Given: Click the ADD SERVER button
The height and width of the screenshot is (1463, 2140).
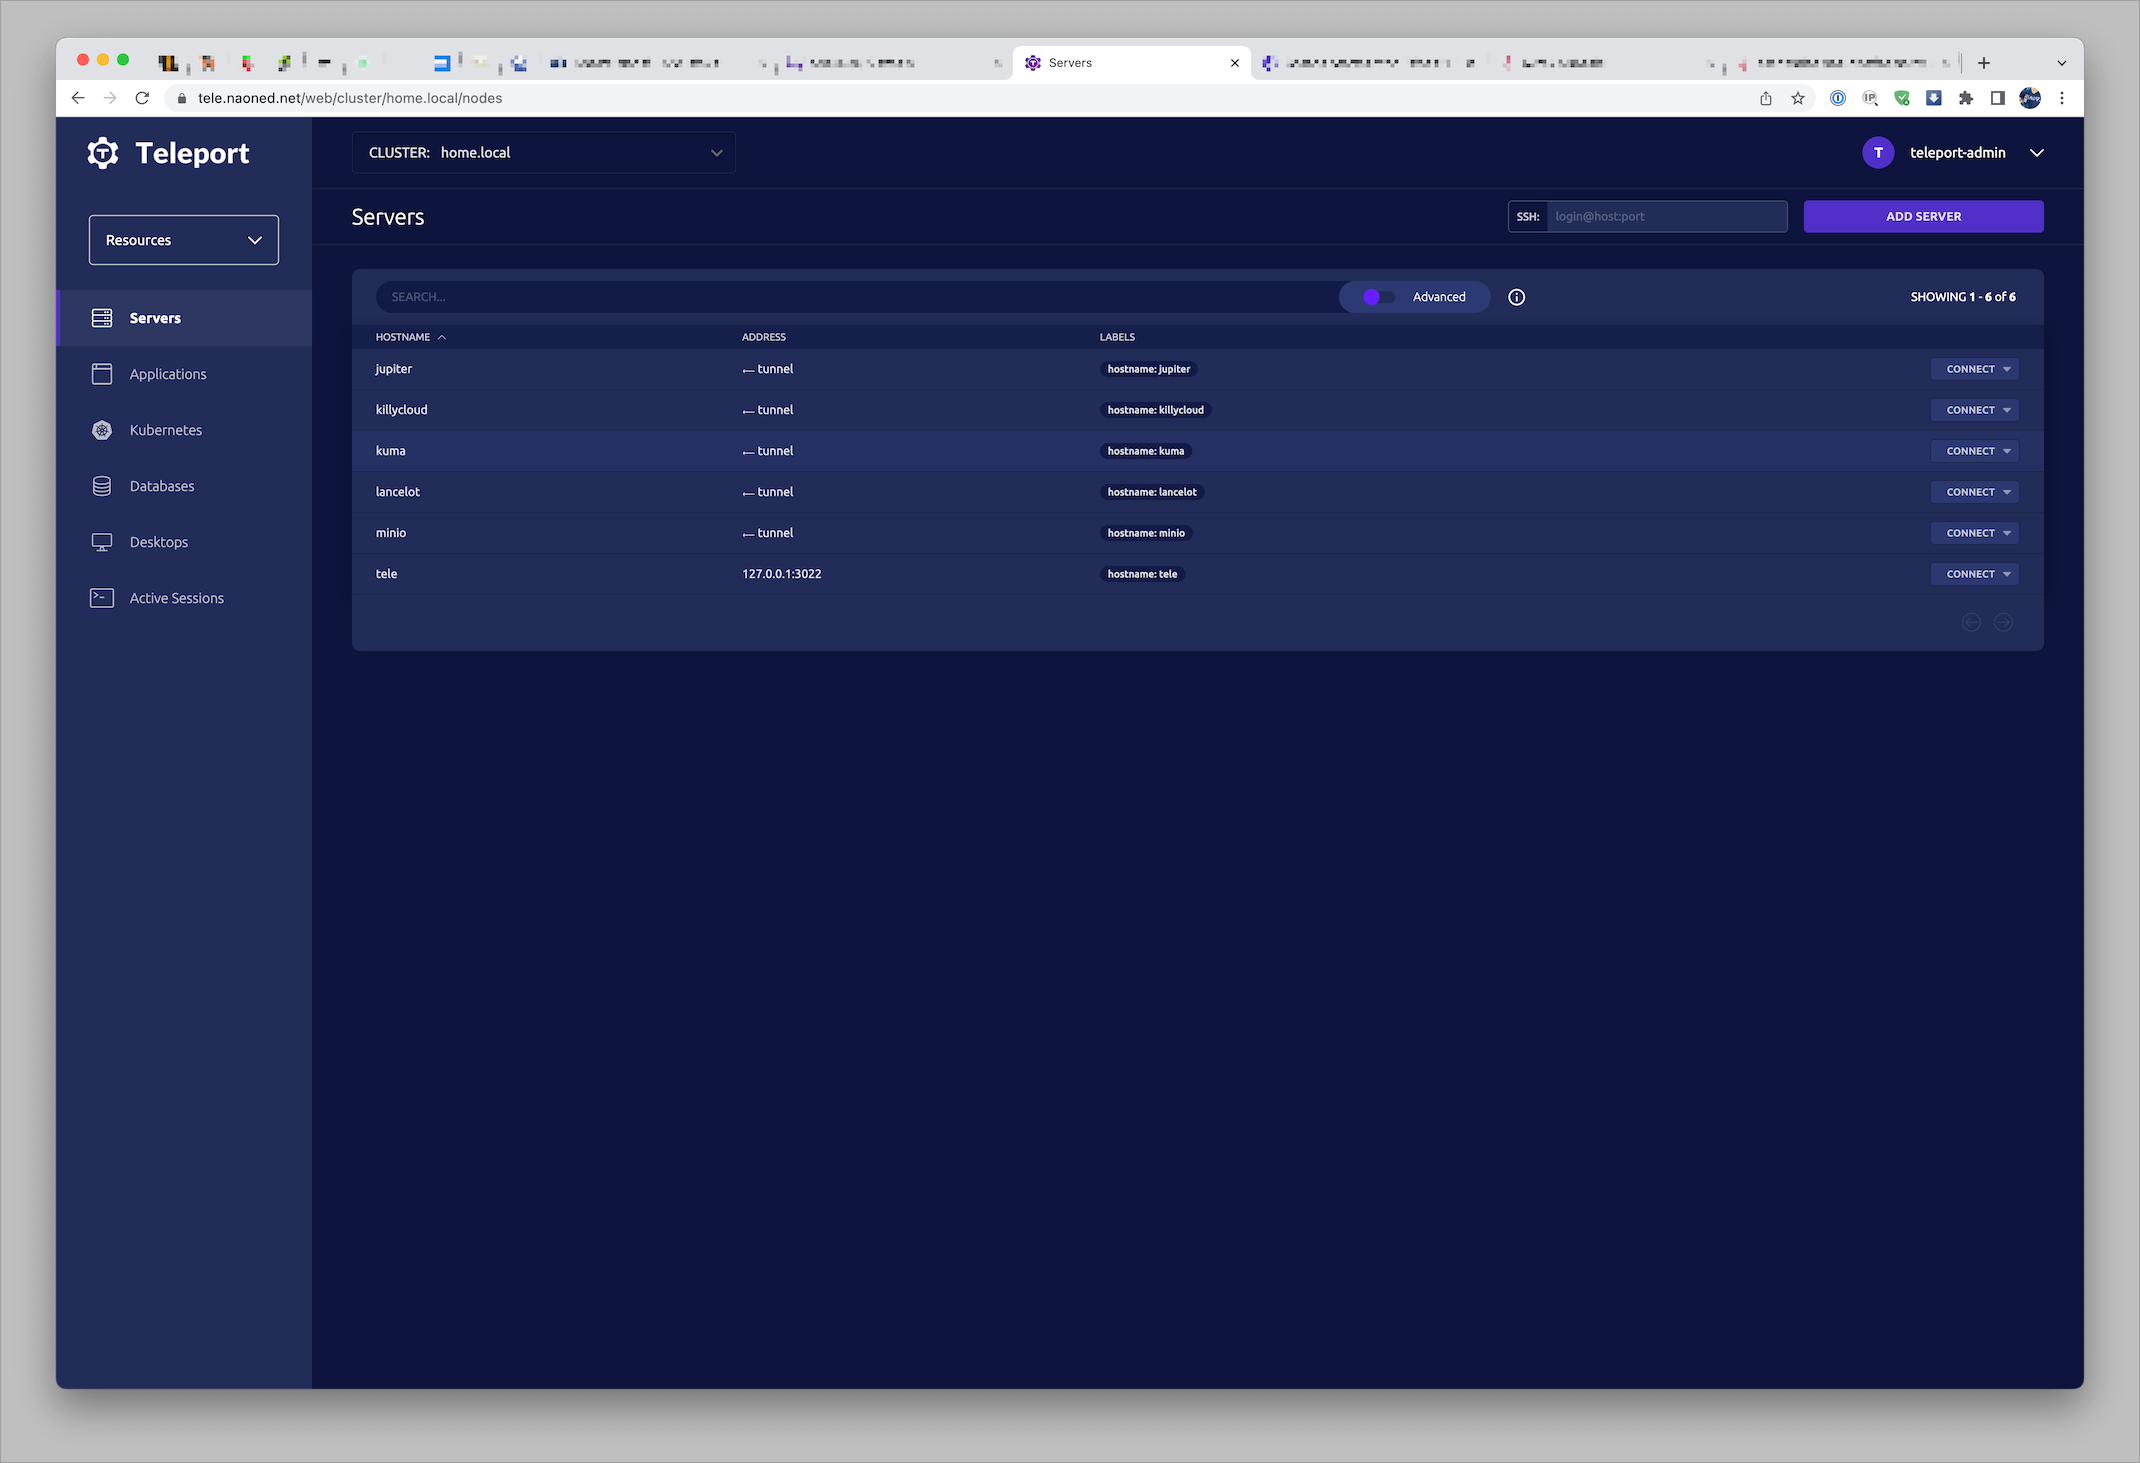Looking at the screenshot, I should pos(1922,216).
